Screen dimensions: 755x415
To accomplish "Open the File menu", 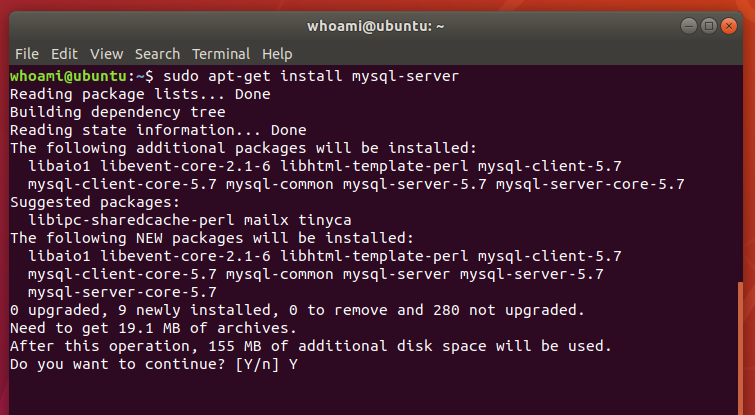I will tap(27, 53).
